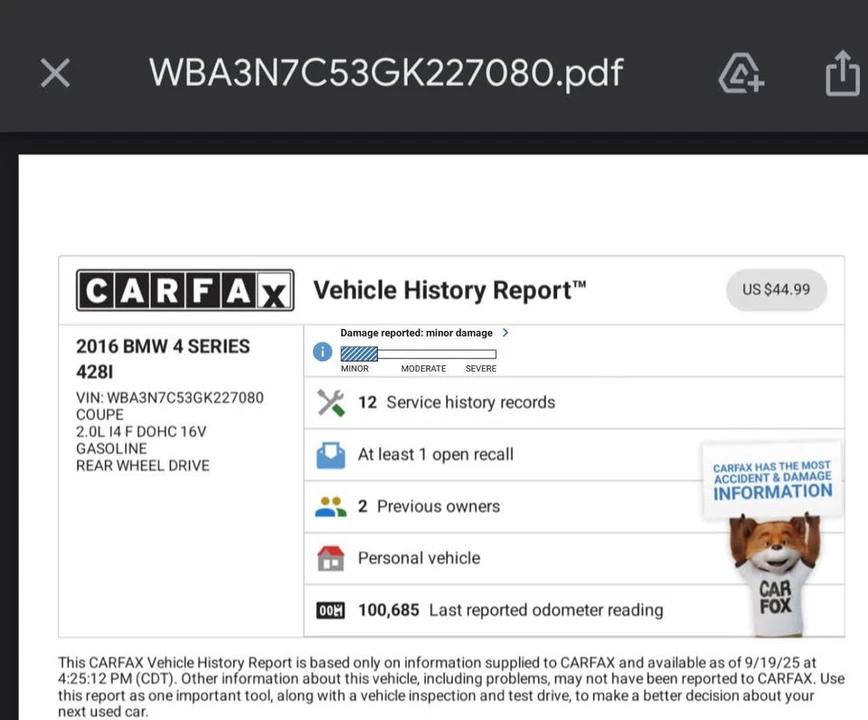Tap the add to Drive icon

pyautogui.click(x=741, y=73)
